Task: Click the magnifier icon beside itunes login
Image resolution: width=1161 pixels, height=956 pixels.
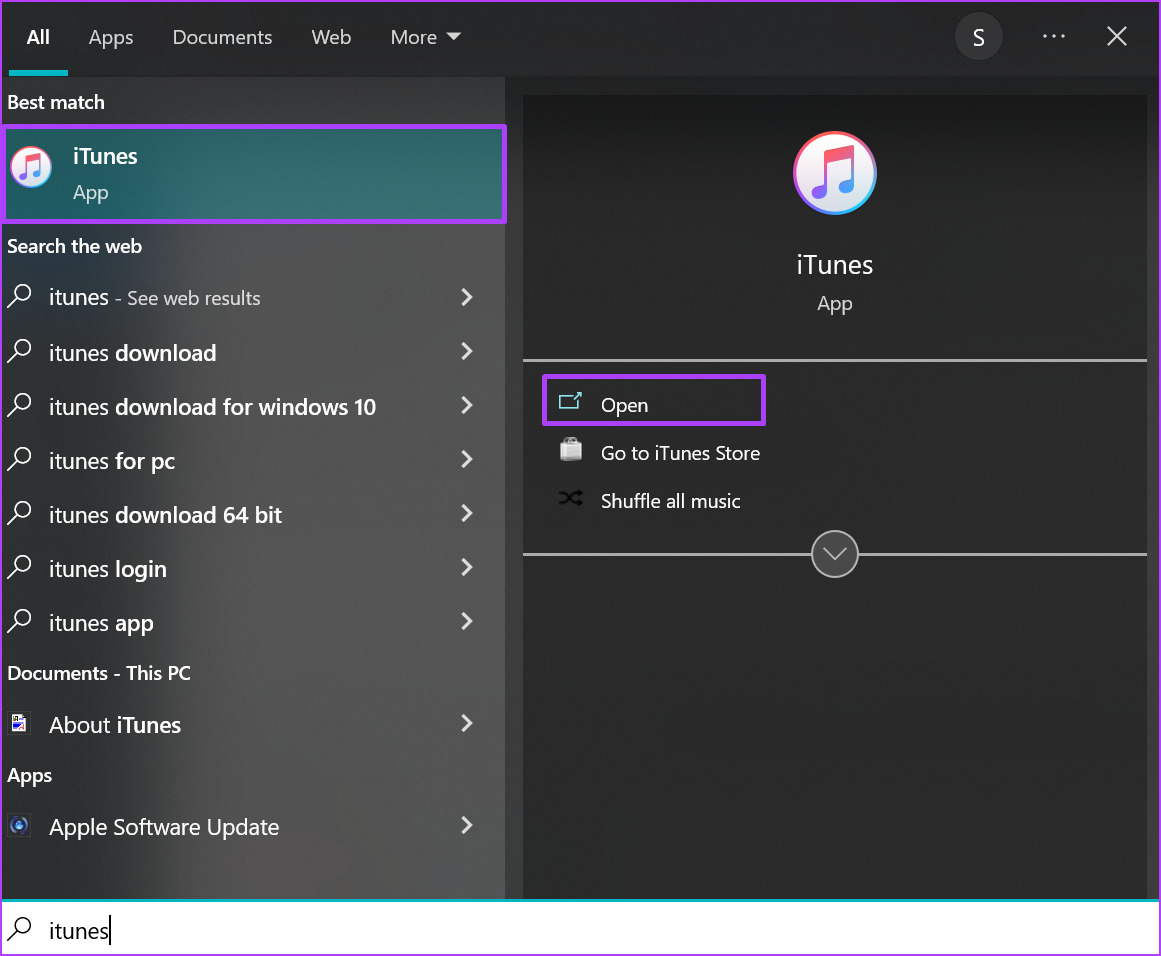Action: 20,569
